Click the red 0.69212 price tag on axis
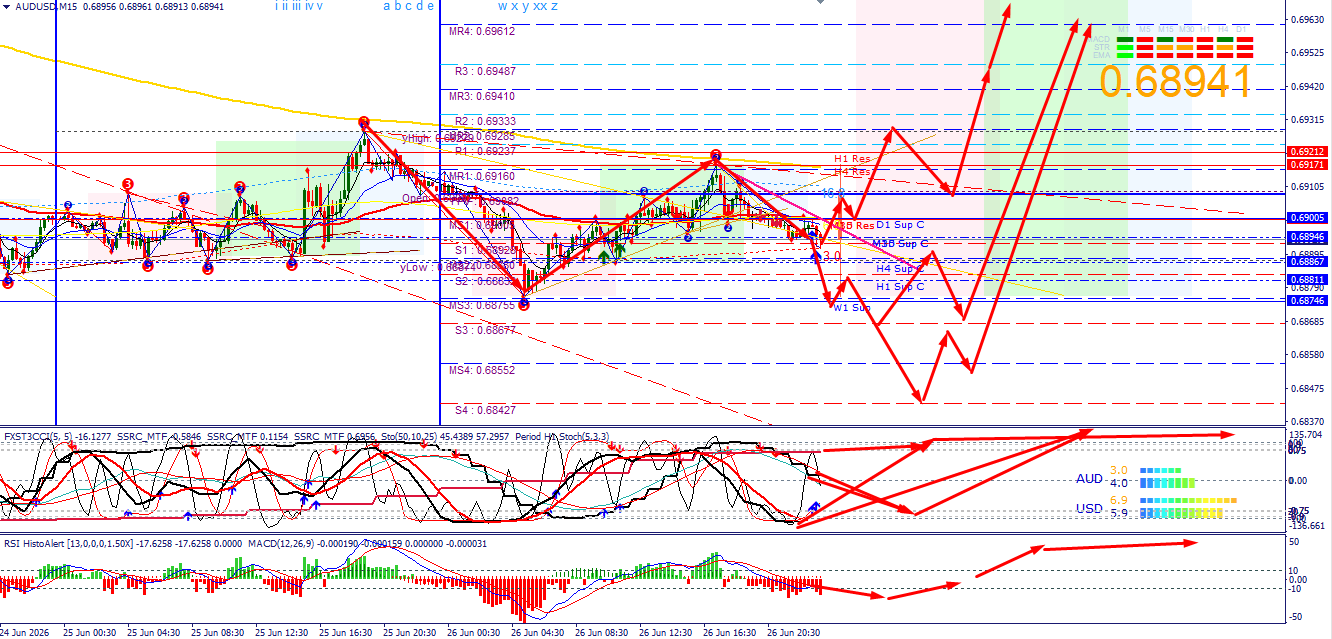This screenshot has width=1332, height=639. coord(1308,152)
